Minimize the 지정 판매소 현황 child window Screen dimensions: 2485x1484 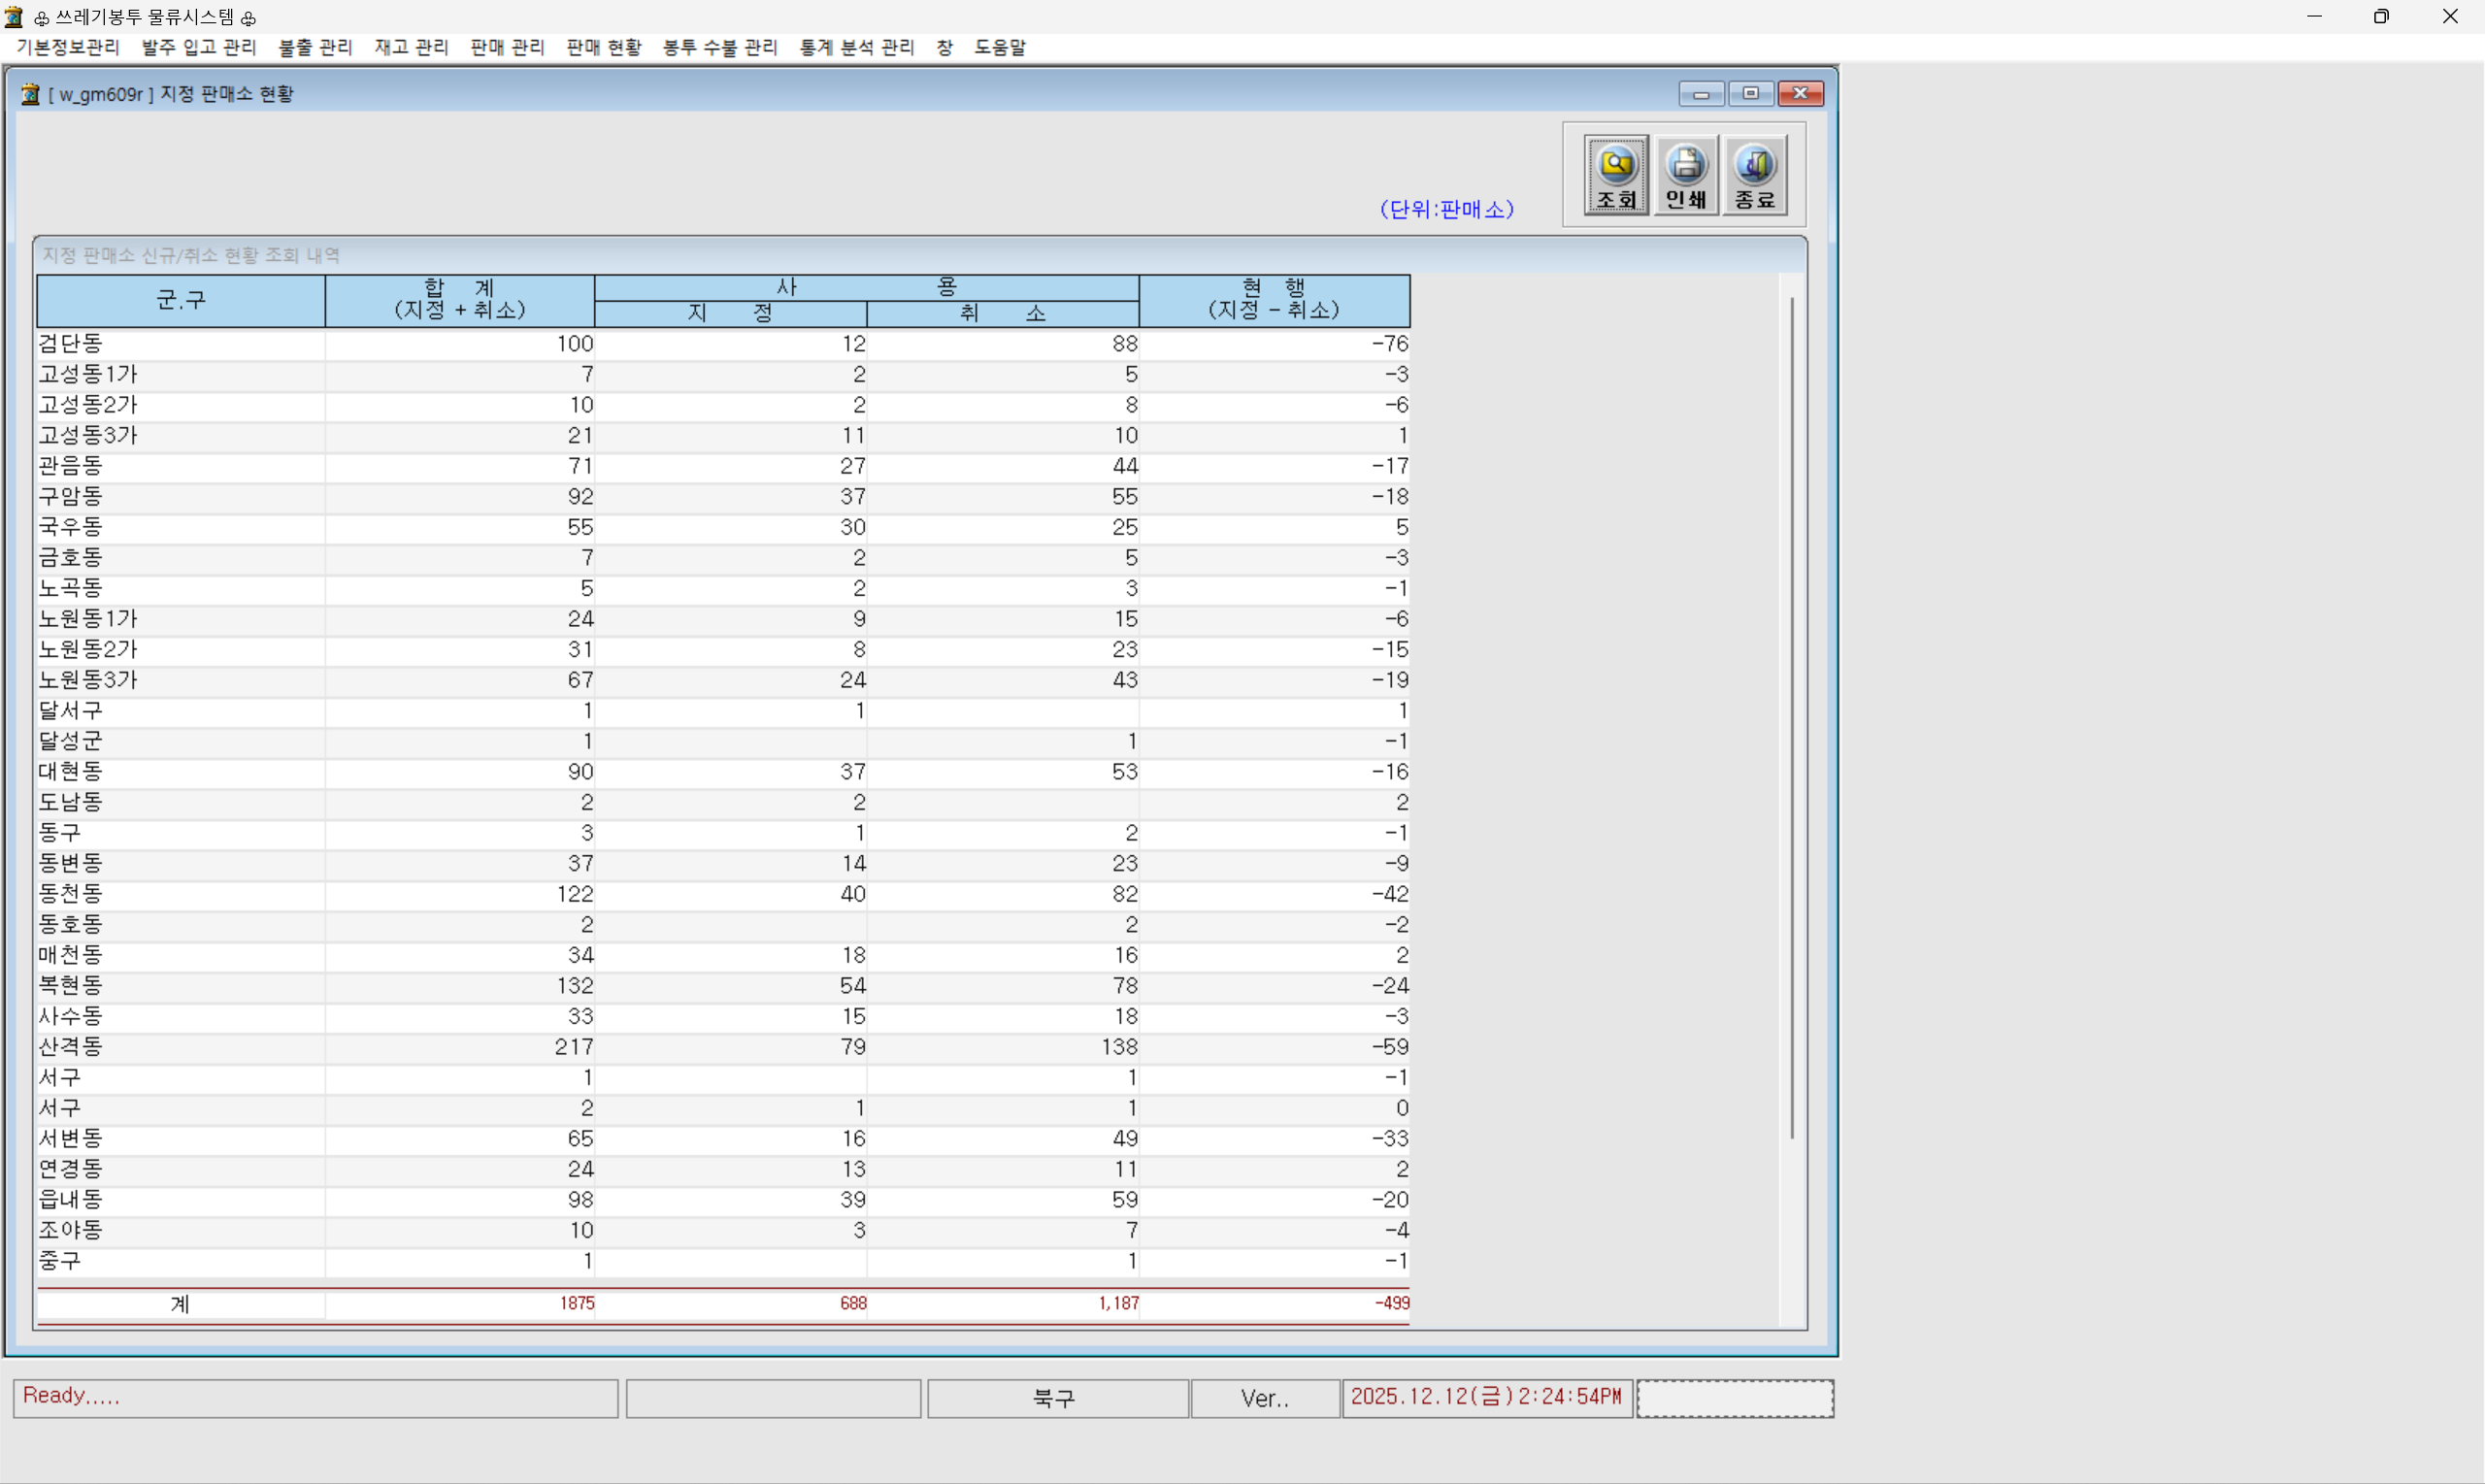click(x=1701, y=93)
